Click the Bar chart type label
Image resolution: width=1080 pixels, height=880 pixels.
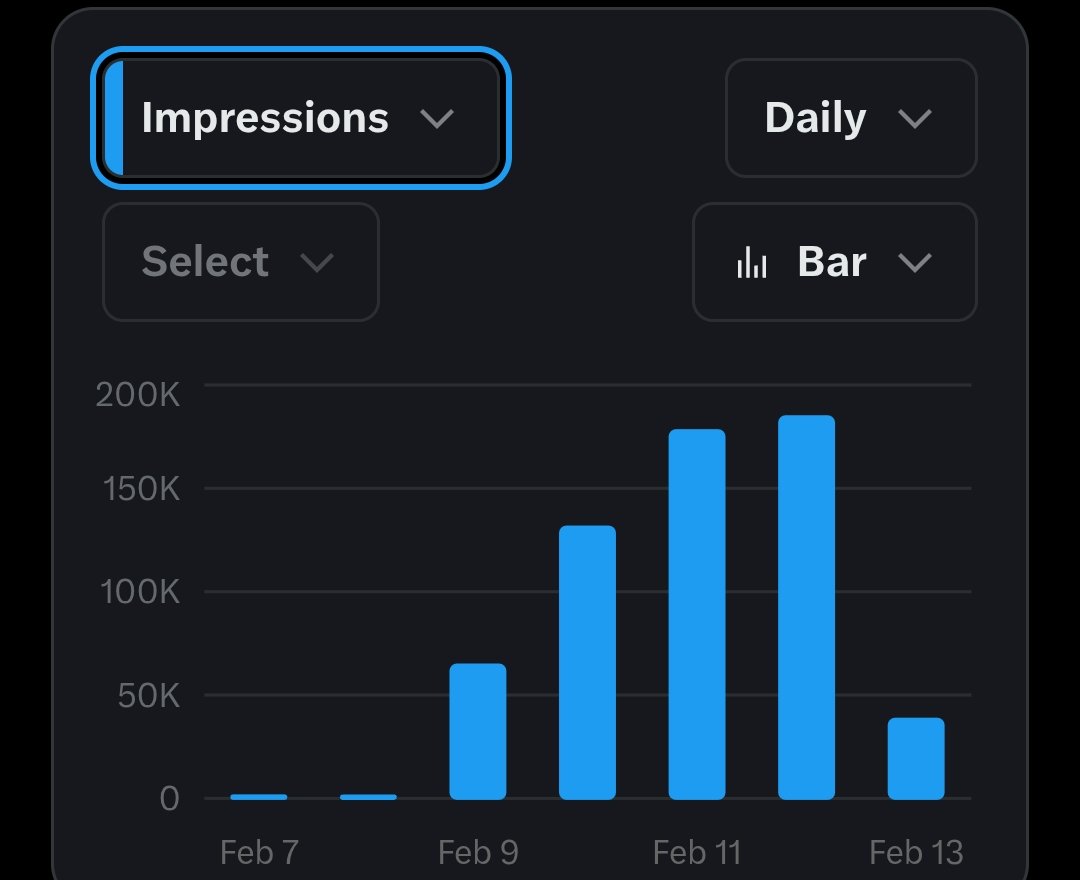[x=832, y=262]
